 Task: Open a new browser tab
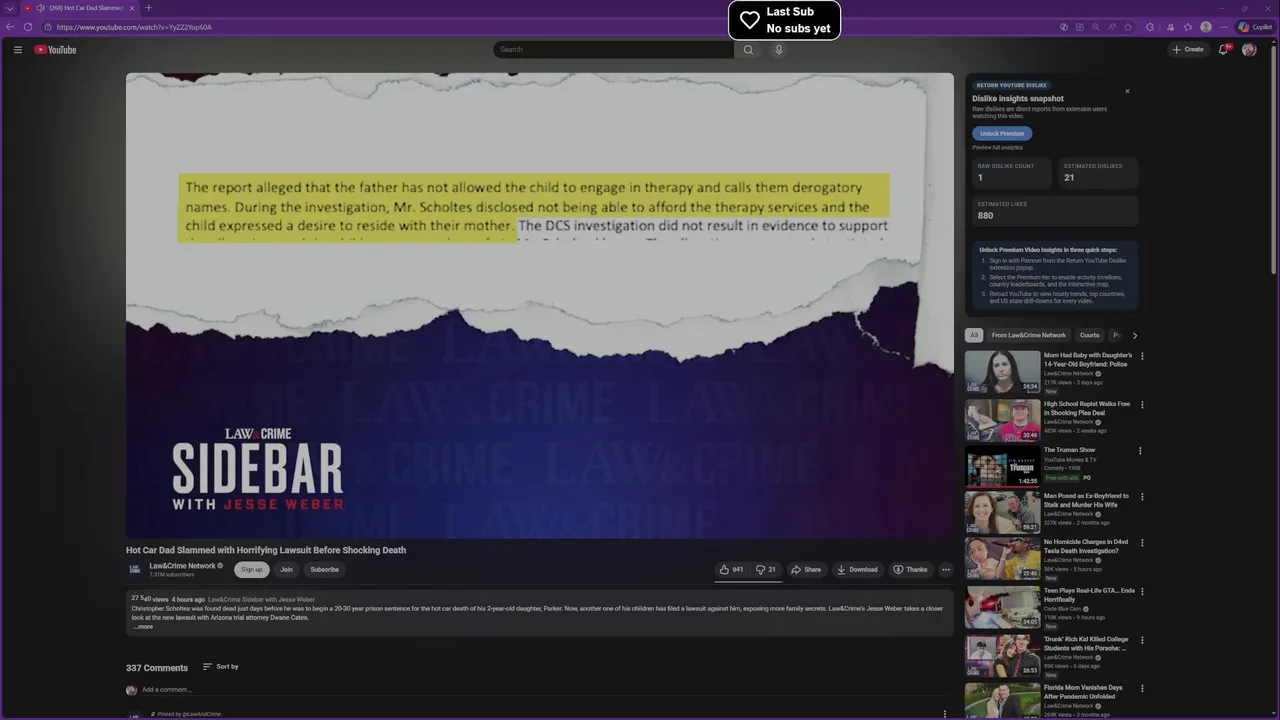click(x=148, y=8)
